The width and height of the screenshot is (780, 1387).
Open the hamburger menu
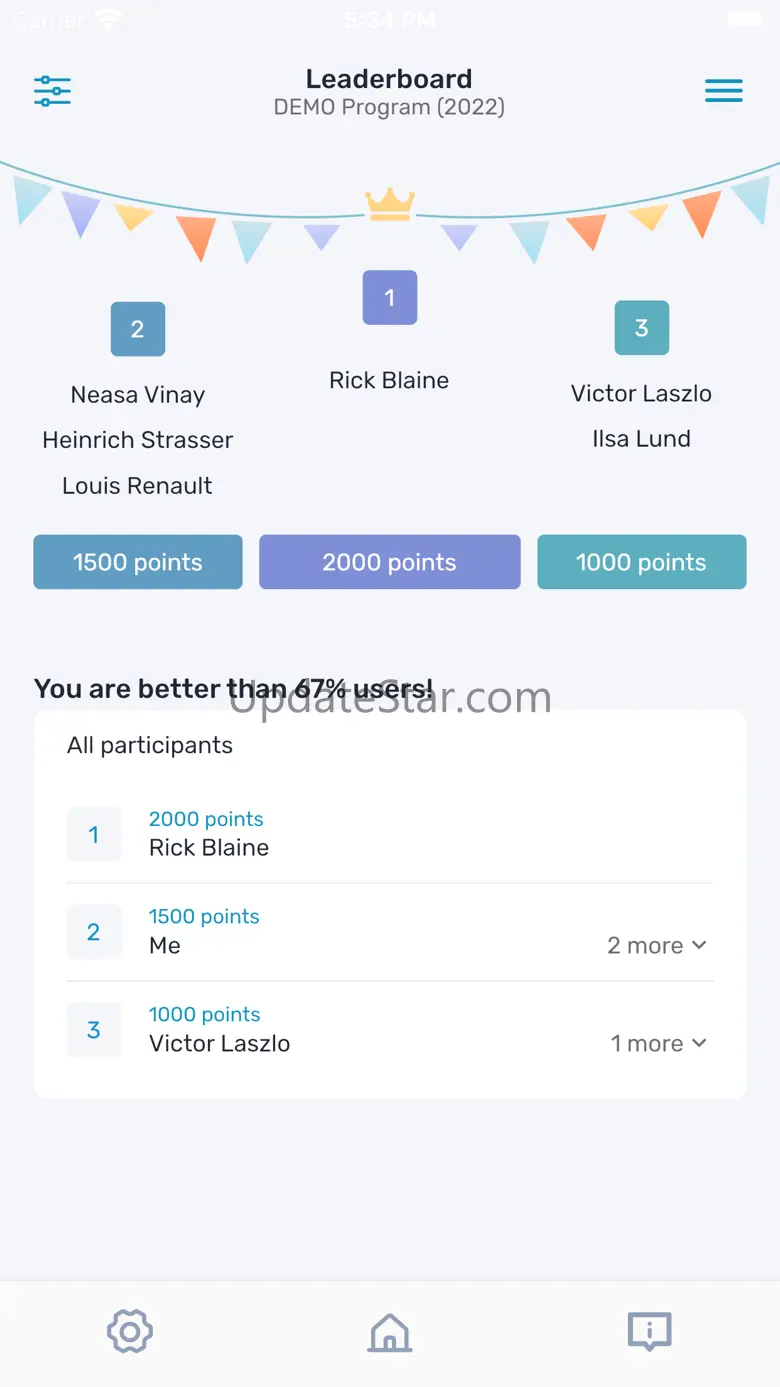[x=724, y=91]
